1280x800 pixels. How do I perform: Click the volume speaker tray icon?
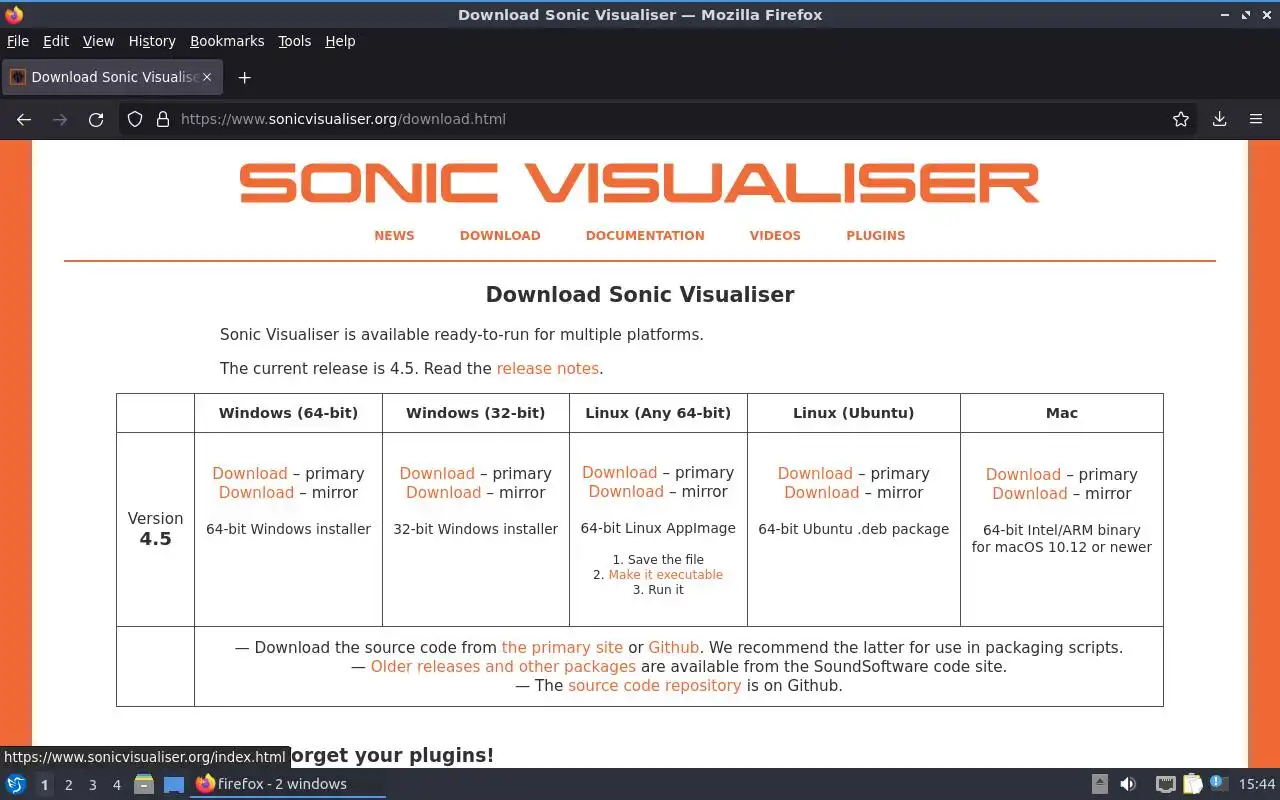click(1128, 784)
